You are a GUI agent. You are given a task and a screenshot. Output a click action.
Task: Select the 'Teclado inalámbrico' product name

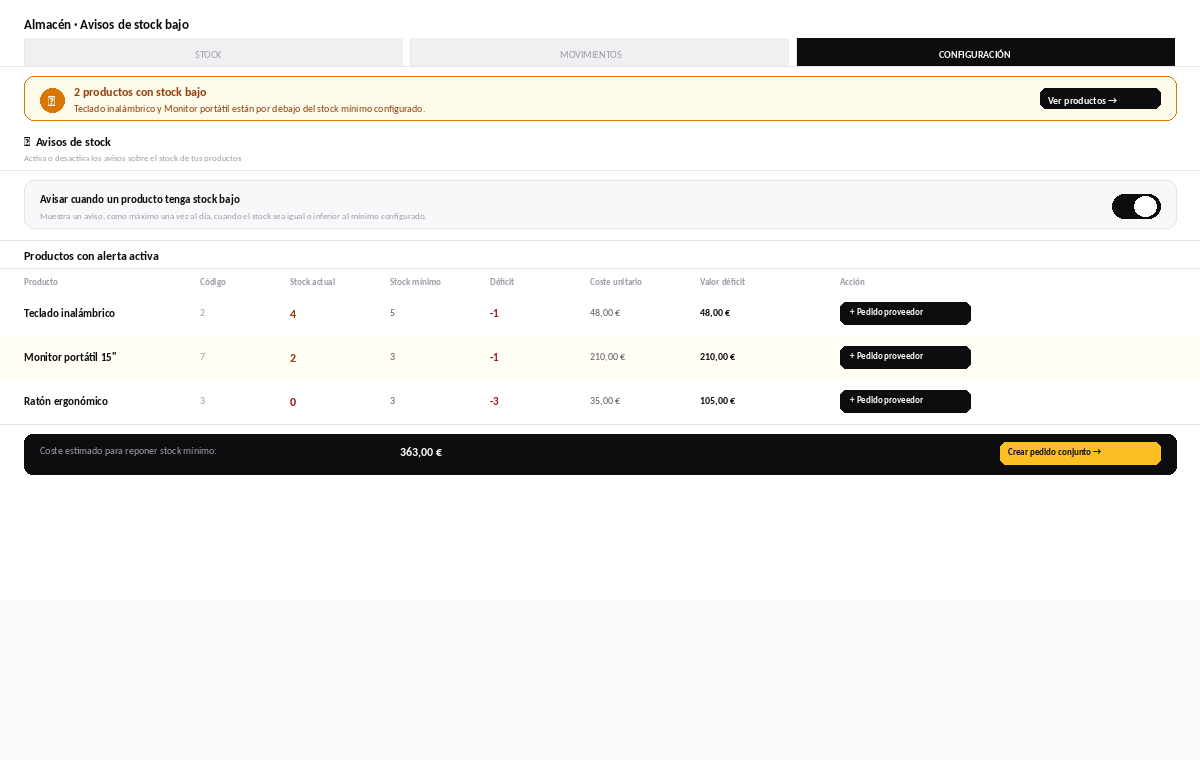coord(69,313)
